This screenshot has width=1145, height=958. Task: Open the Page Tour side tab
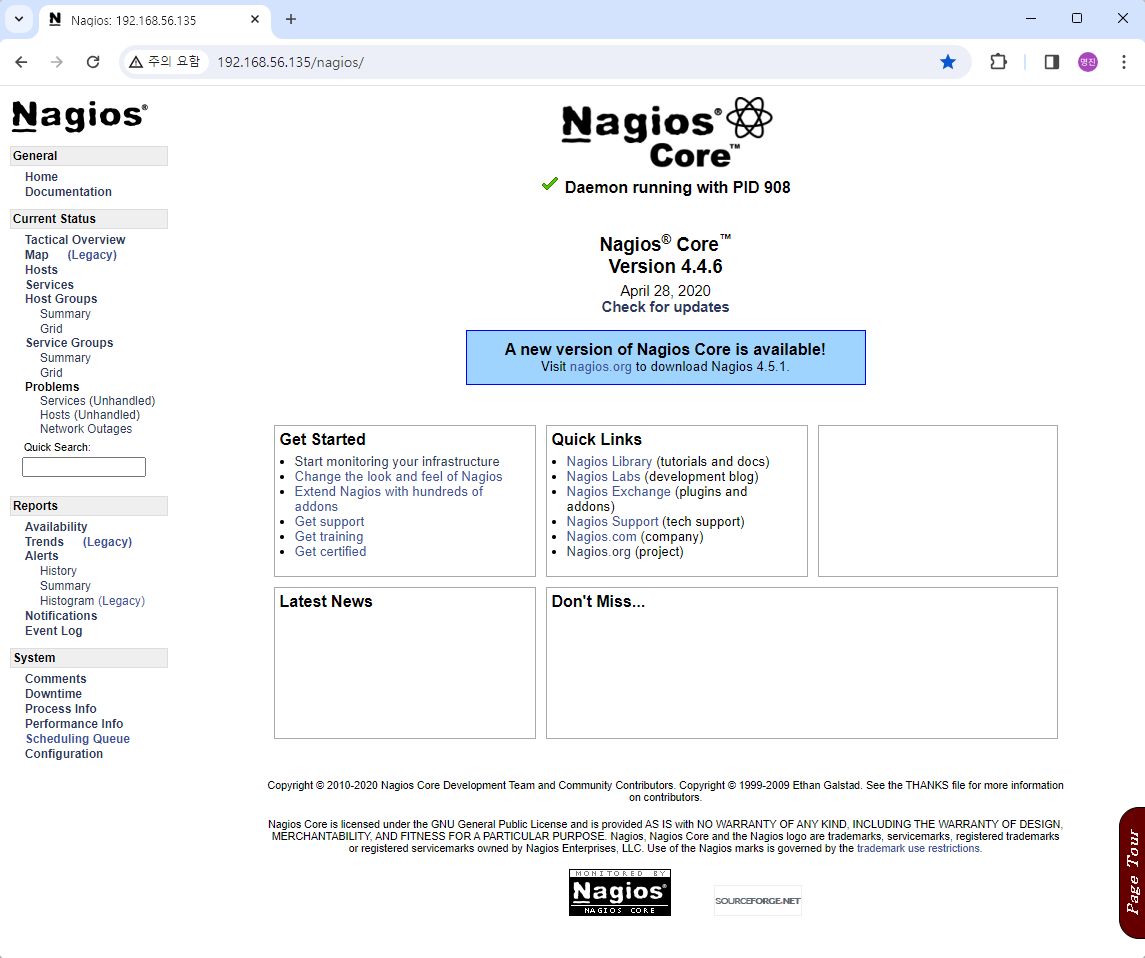point(1133,873)
